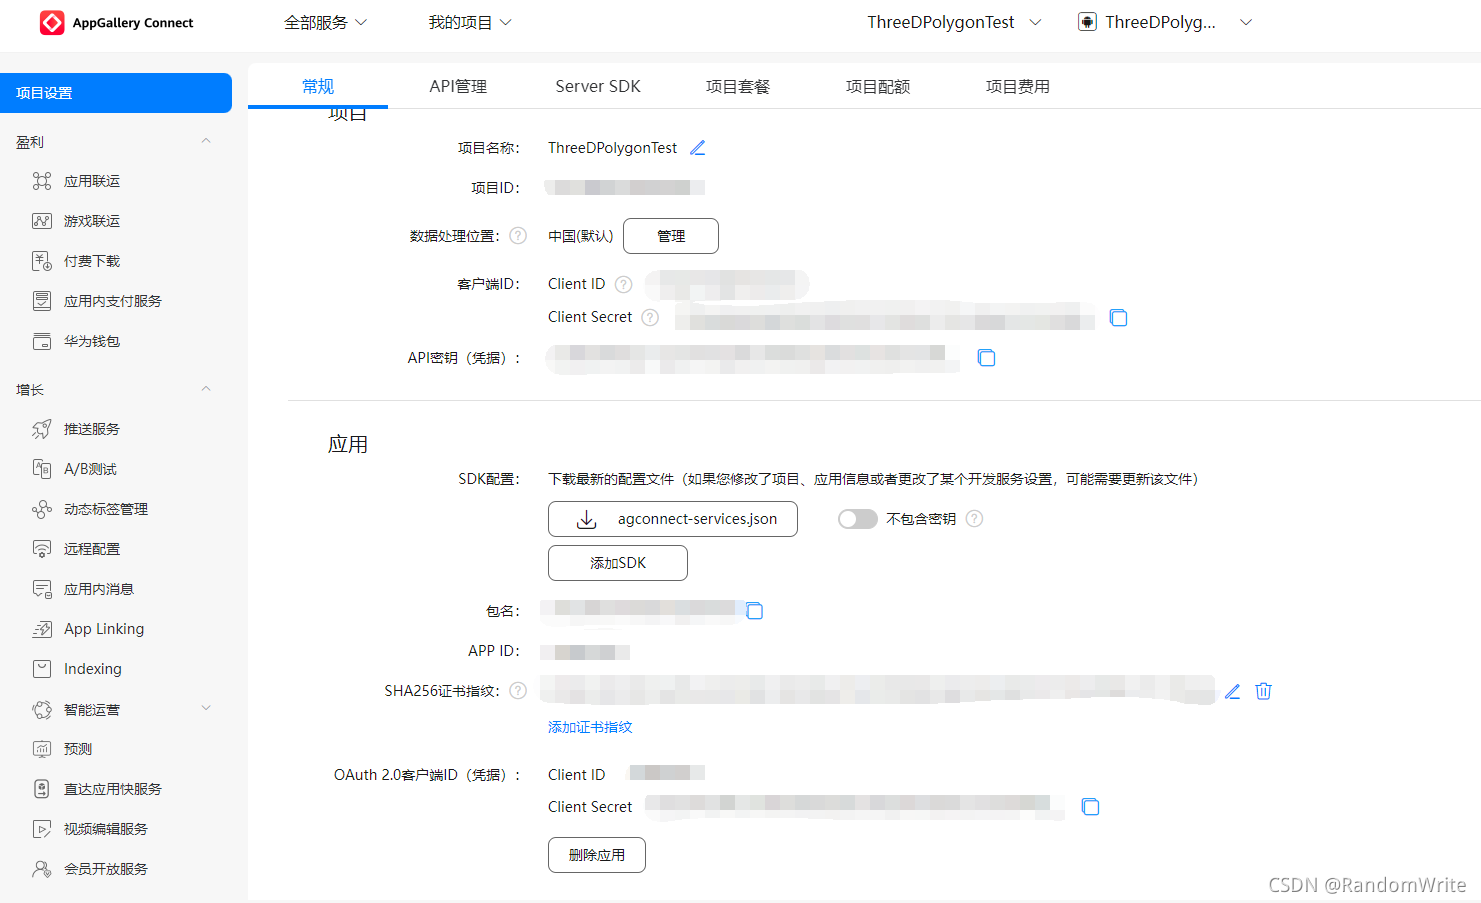Open the 我的项目 dropdown
The image size is (1481, 903).
(x=470, y=22)
